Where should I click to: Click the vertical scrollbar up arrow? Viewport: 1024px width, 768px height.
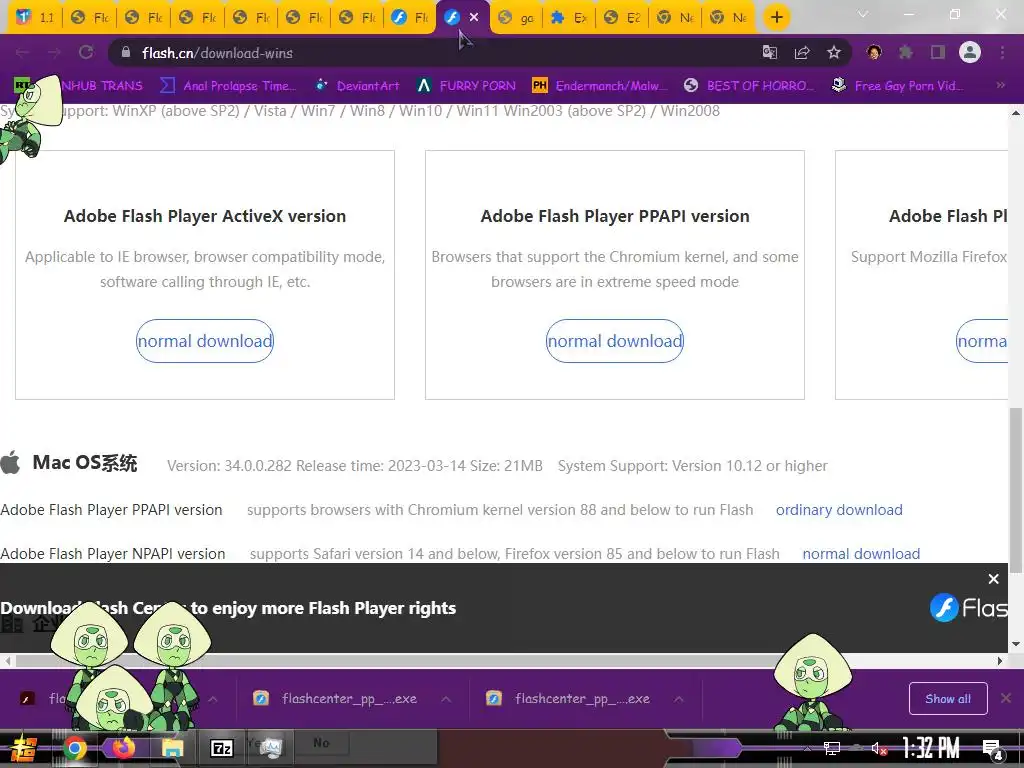click(x=1016, y=112)
